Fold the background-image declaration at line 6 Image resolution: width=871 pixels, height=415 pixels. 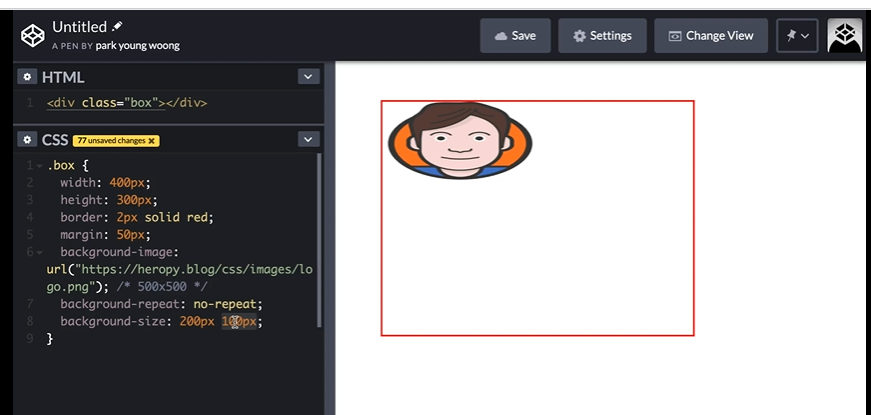tap(39, 252)
